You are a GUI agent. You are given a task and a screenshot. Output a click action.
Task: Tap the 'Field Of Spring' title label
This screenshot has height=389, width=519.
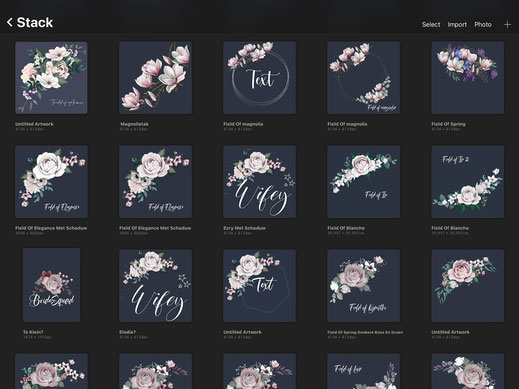pos(448,124)
